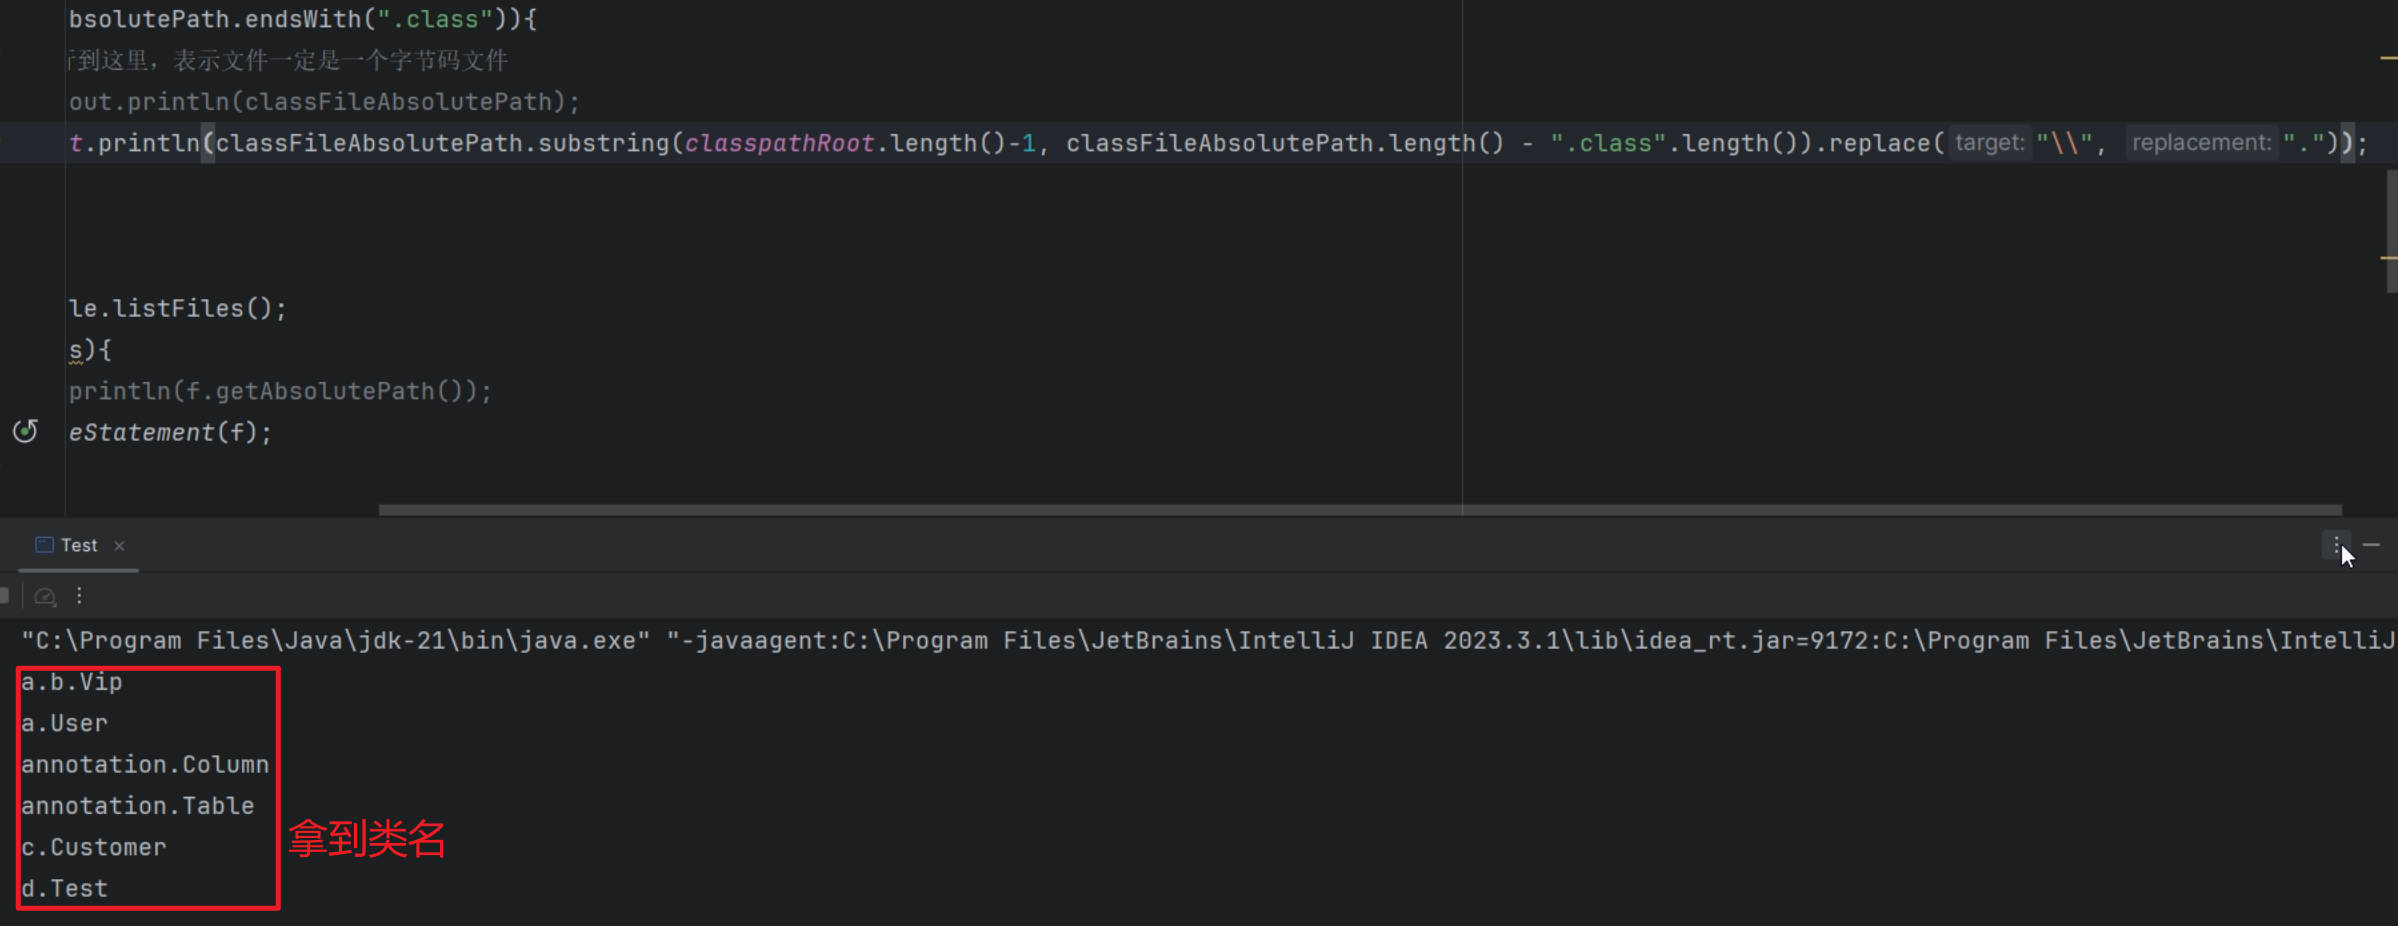Click the editor vertical scrollbar thumb

[2391, 230]
